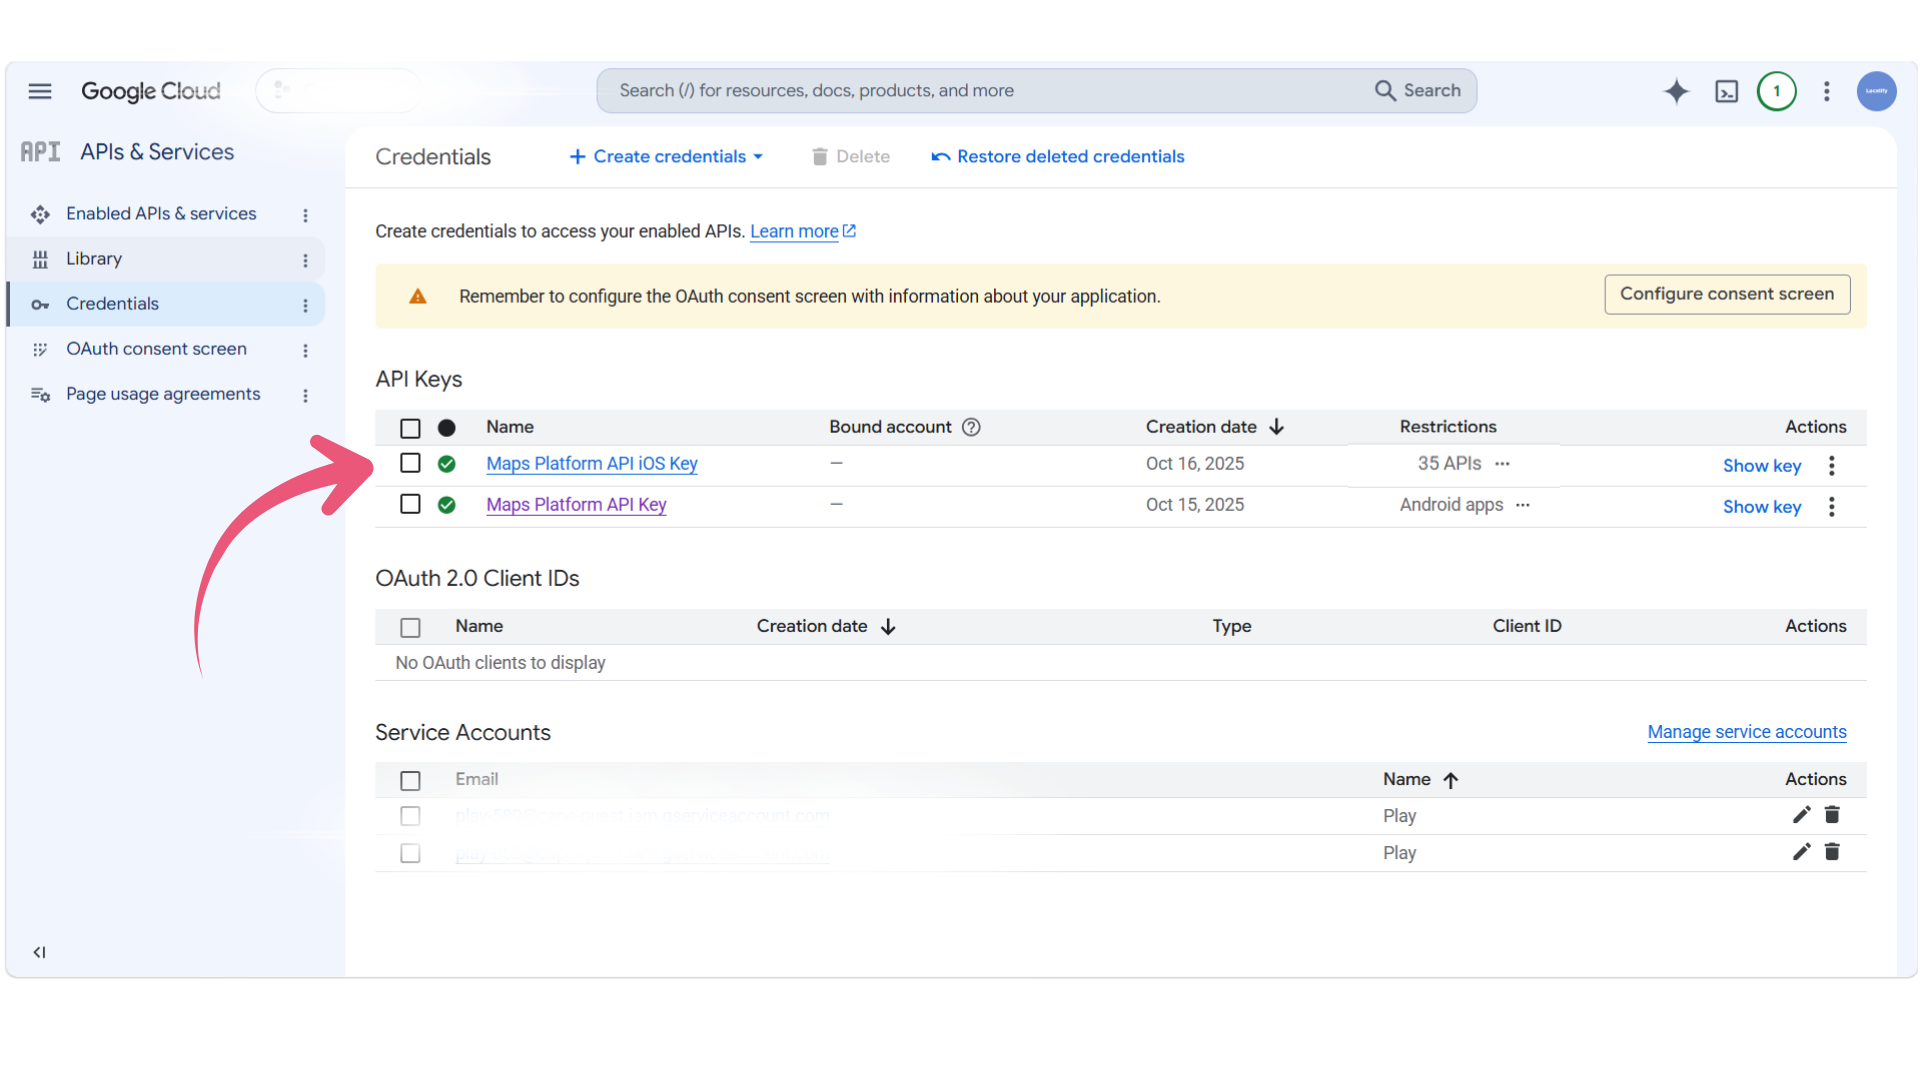This screenshot has height=1080, width=1920.
Task: Click the Restrictions column header
Action: click(1448, 427)
